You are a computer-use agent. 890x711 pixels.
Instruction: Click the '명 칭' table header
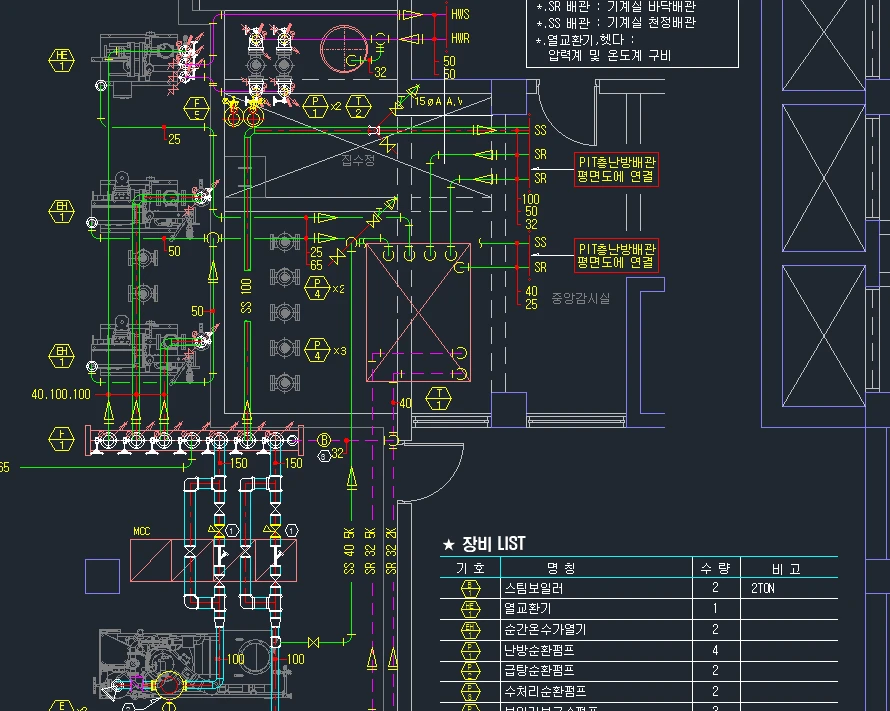[x=562, y=568]
